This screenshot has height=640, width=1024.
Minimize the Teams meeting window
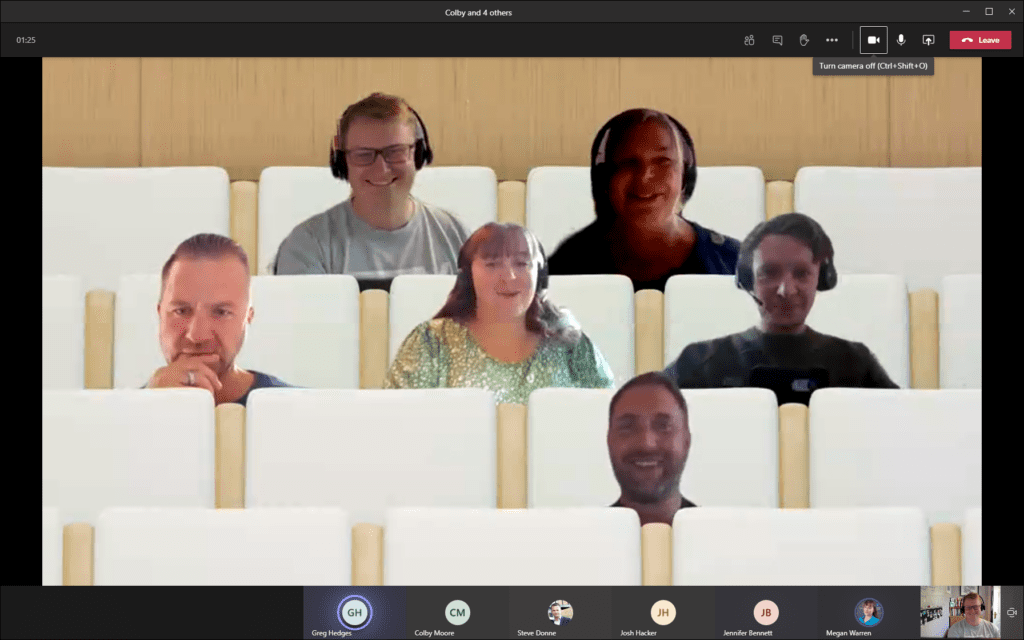pyautogui.click(x=966, y=11)
